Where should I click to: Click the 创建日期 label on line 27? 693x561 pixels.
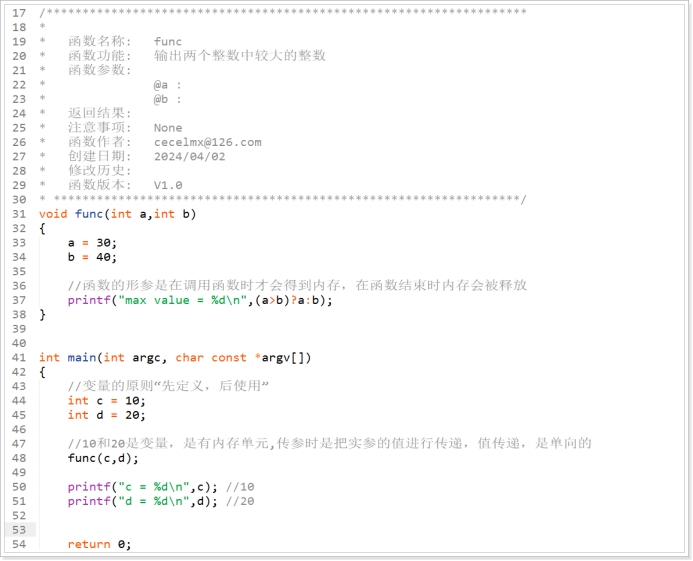pos(99,156)
